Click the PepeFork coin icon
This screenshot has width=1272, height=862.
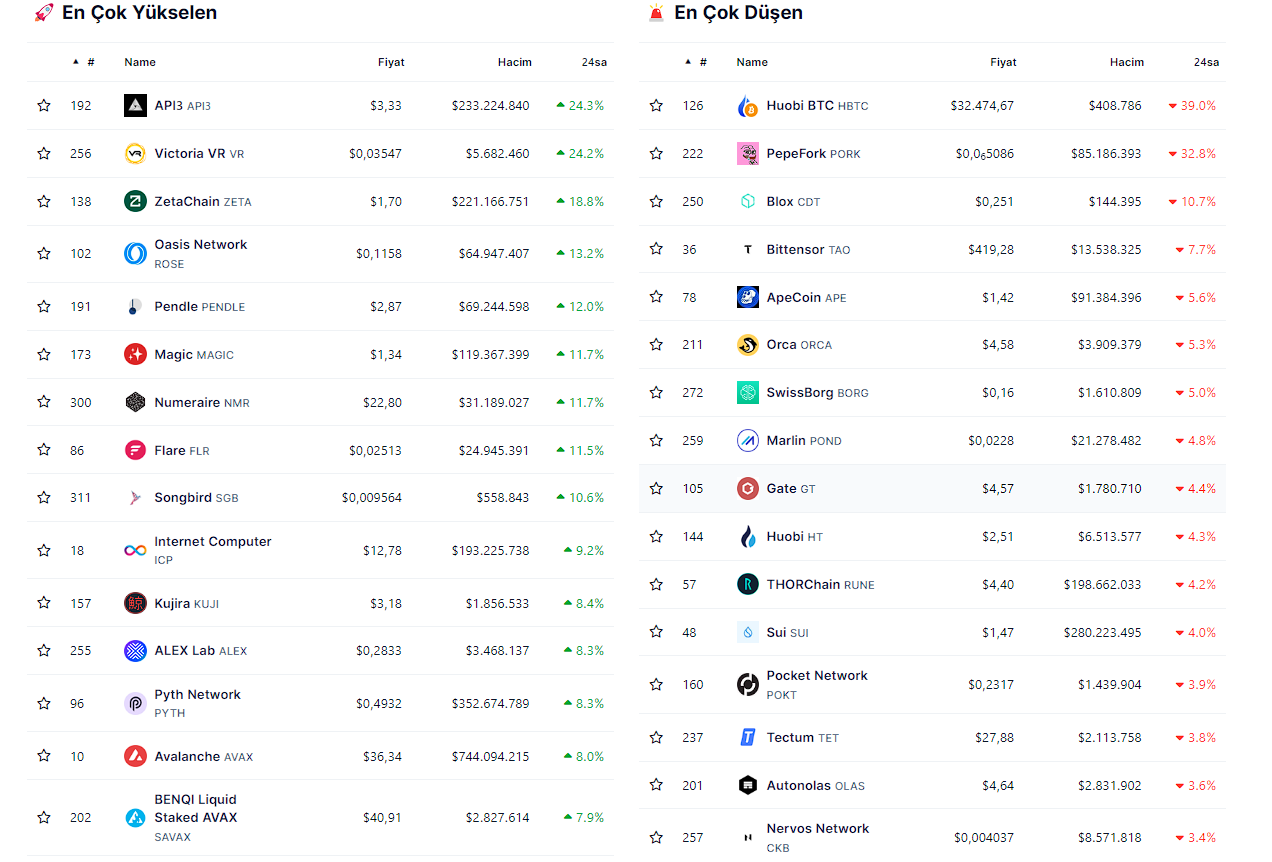[x=748, y=153]
